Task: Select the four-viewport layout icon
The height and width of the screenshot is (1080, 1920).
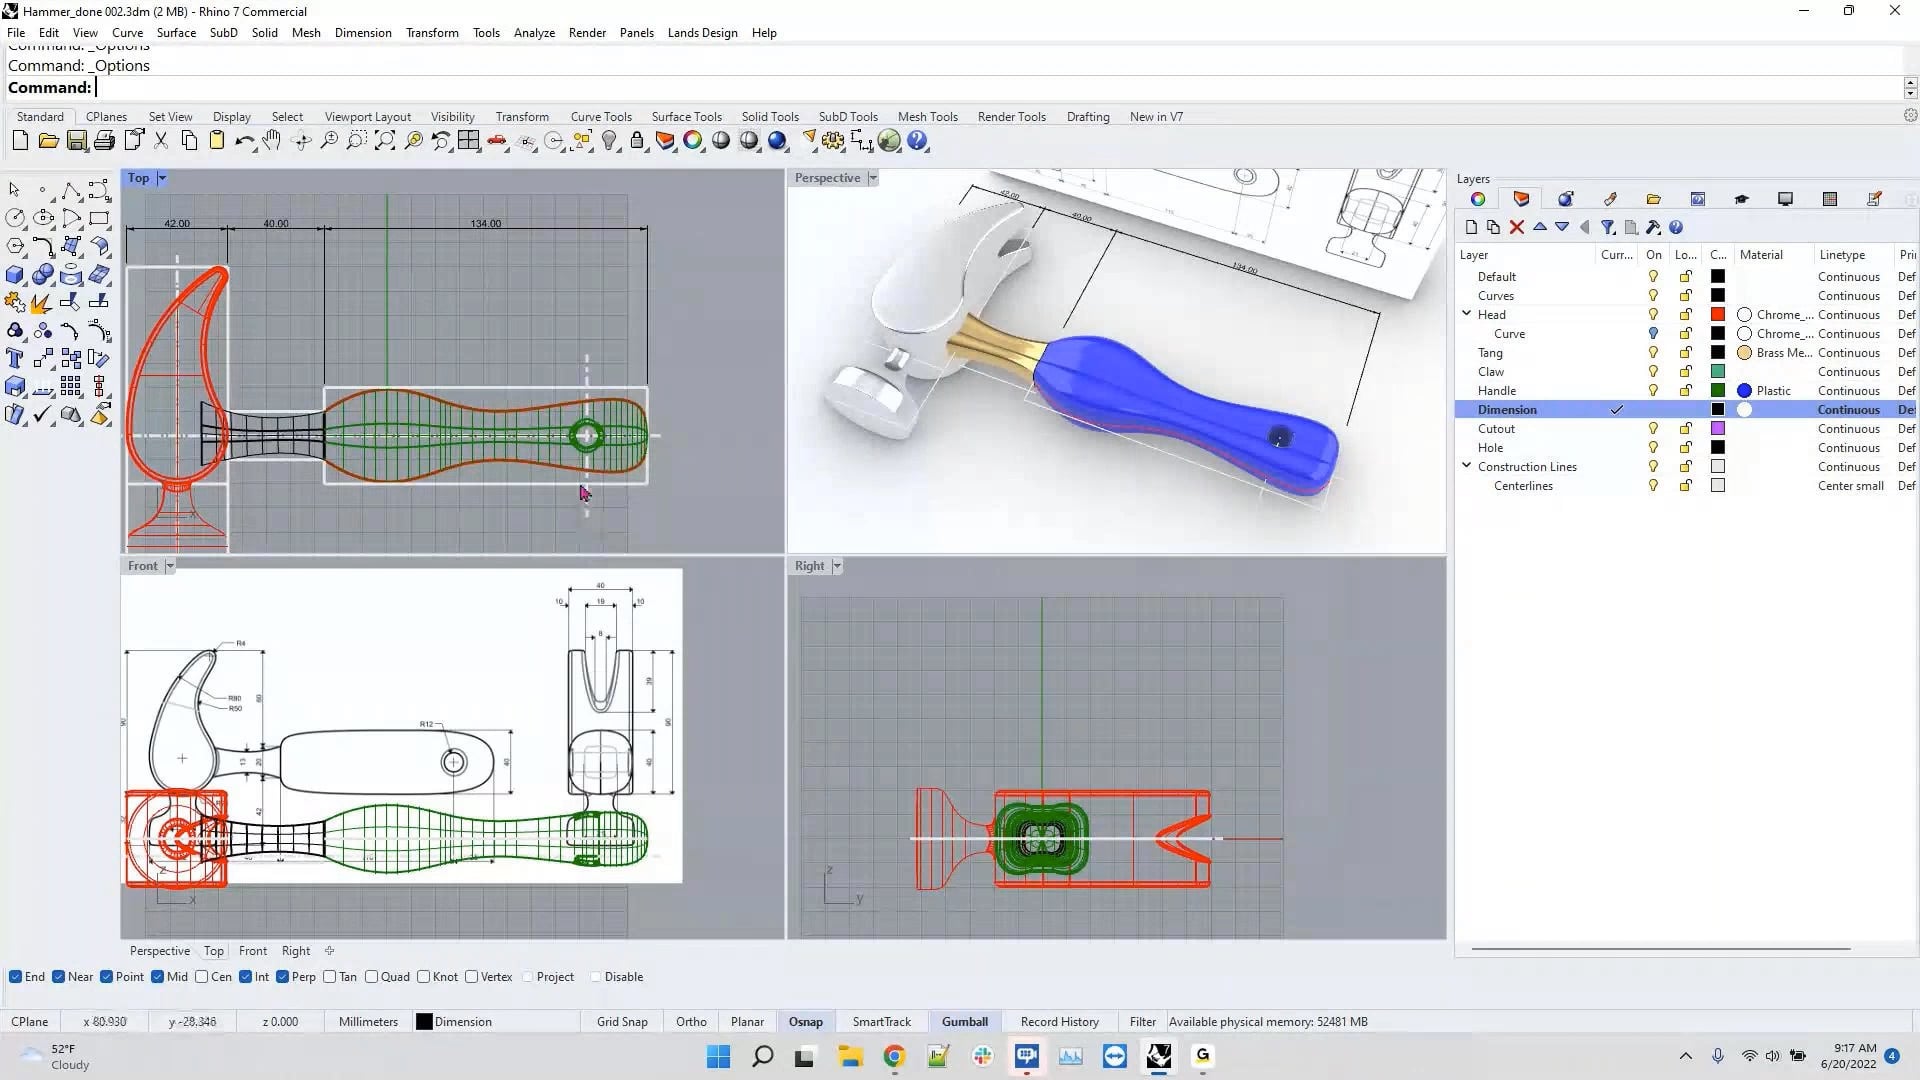Action: point(469,141)
